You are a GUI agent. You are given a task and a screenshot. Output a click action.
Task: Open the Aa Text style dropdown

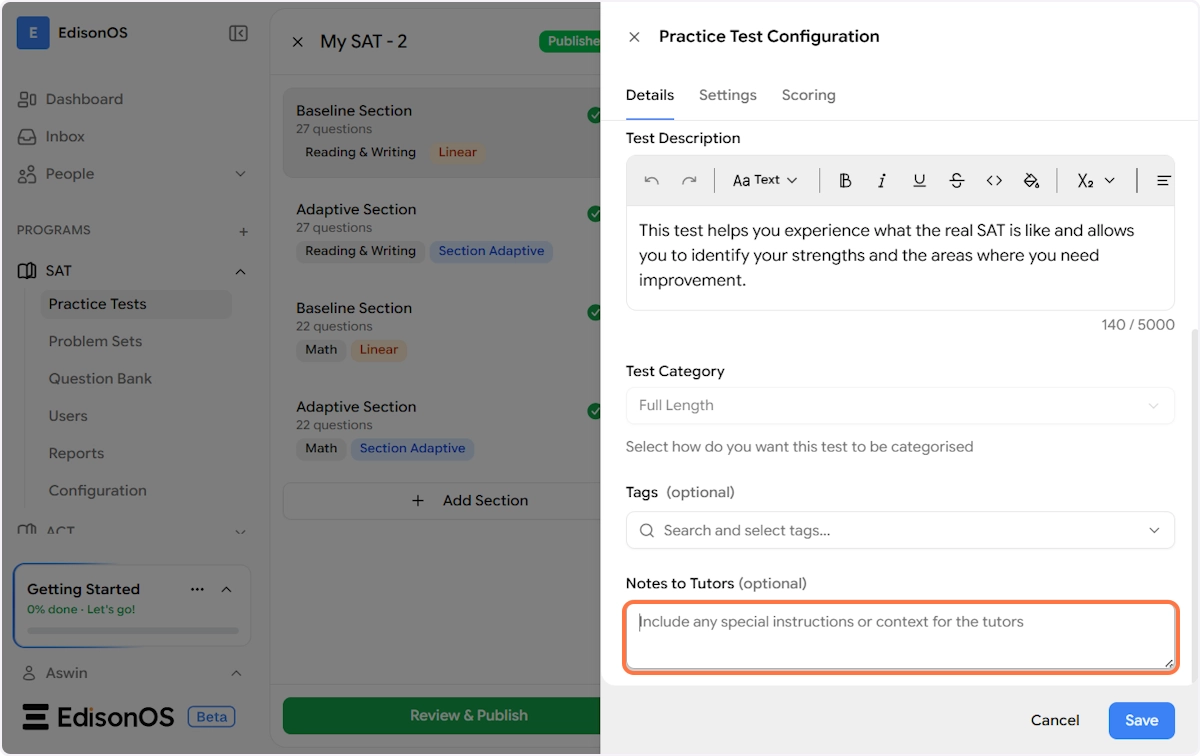(765, 181)
